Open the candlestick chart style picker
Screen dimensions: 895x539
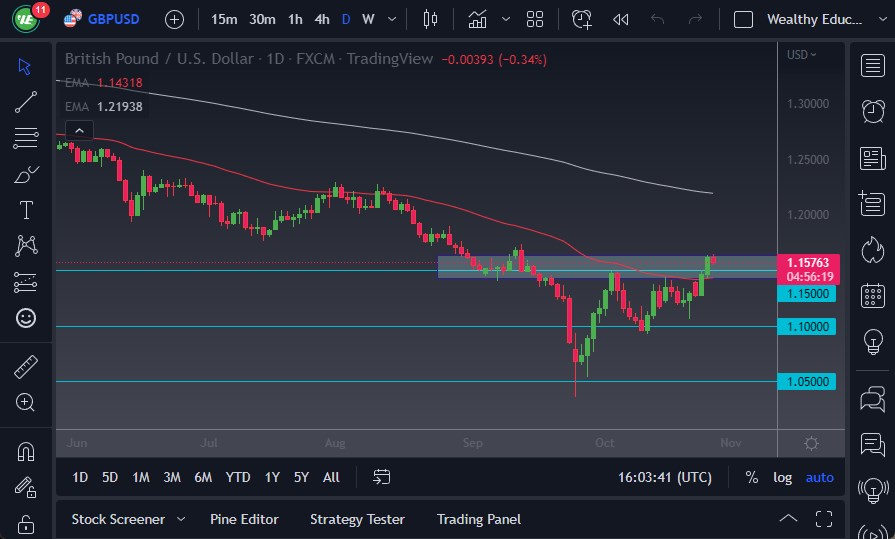coord(431,19)
